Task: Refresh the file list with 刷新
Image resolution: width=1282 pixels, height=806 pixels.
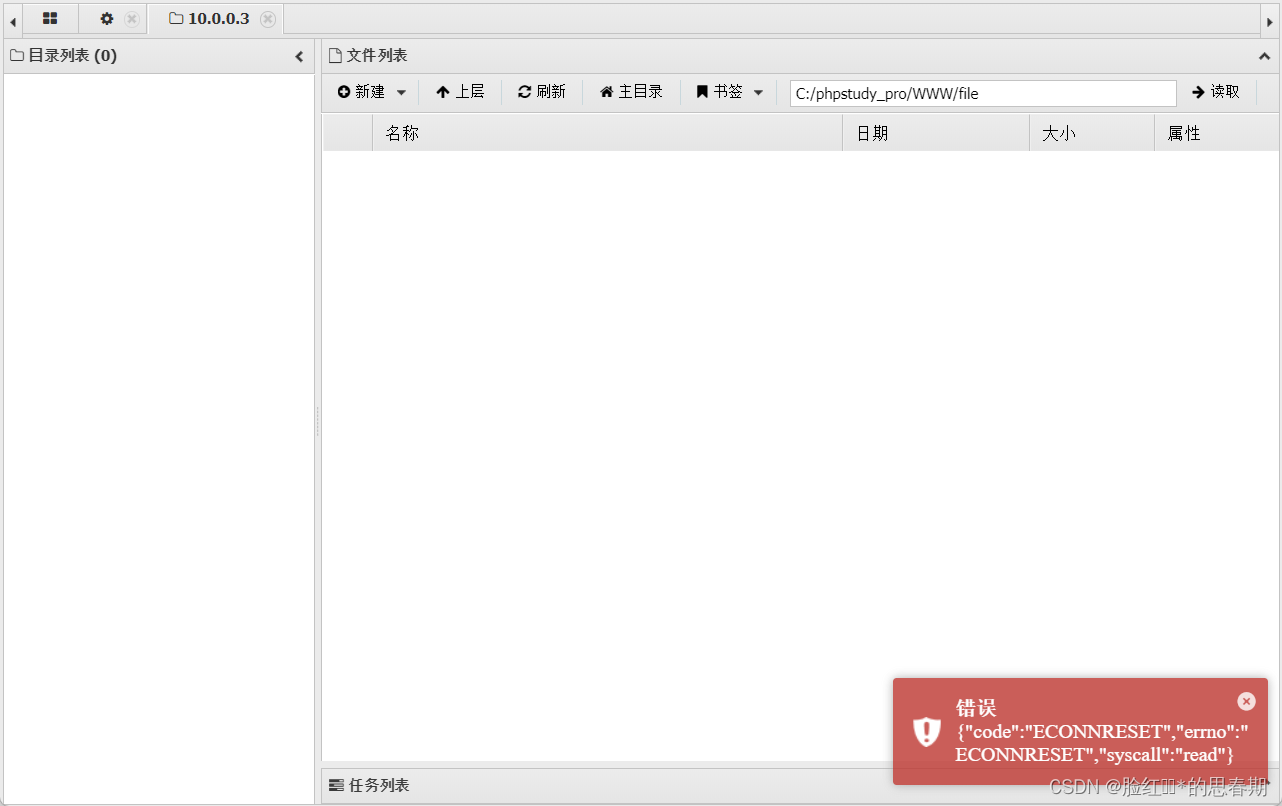Action: click(542, 92)
